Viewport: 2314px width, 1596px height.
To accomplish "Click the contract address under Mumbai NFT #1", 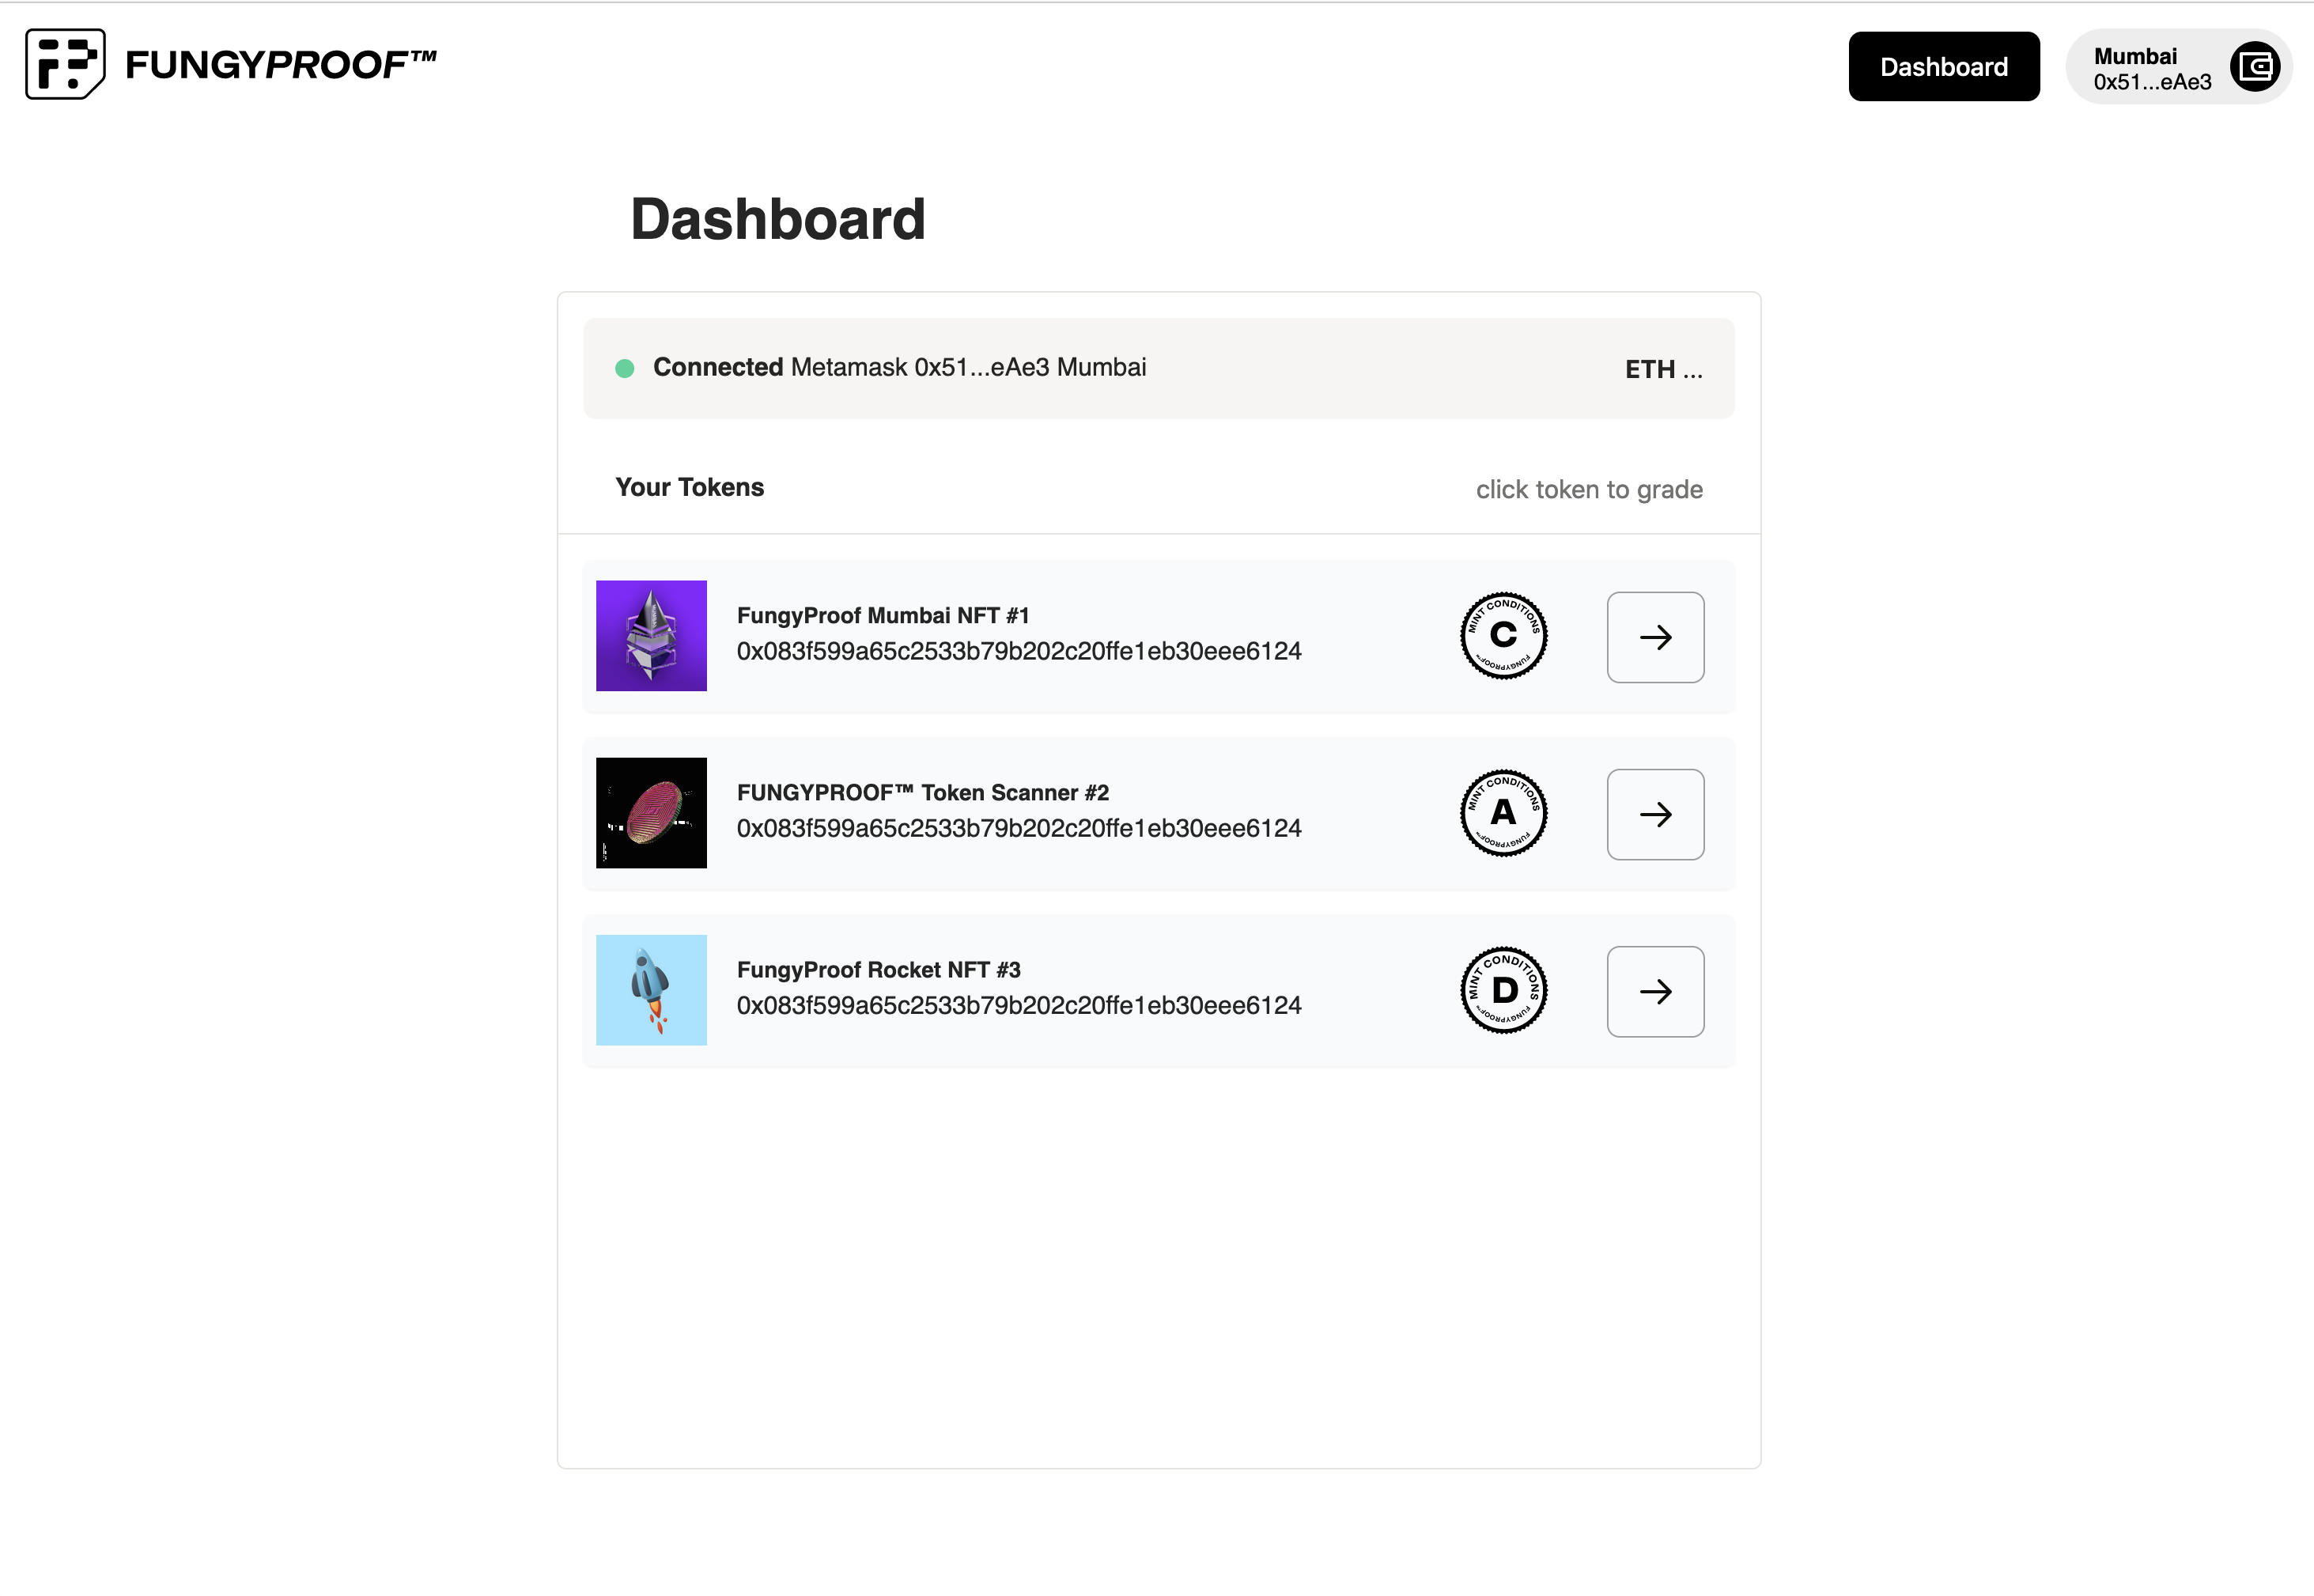I will pyautogui.click(x=1019, y=651).
